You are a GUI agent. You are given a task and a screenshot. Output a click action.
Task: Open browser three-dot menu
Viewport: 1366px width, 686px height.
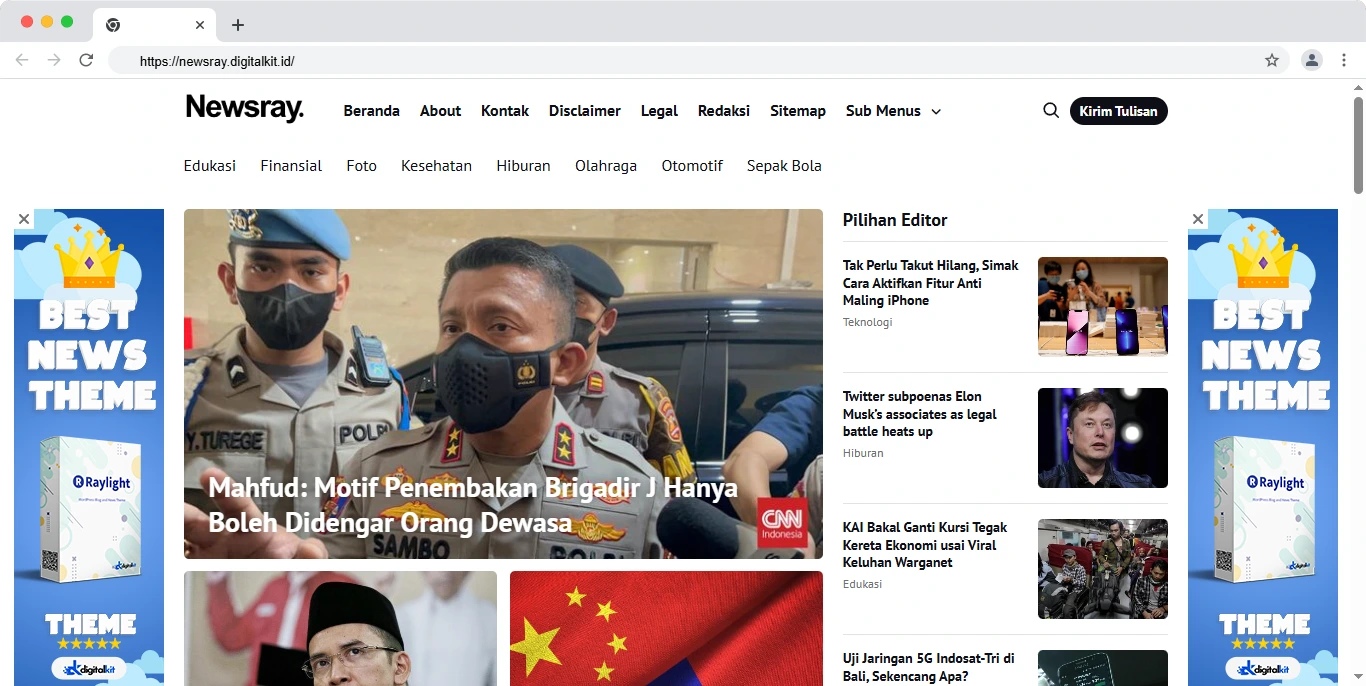click(1344, 60)
